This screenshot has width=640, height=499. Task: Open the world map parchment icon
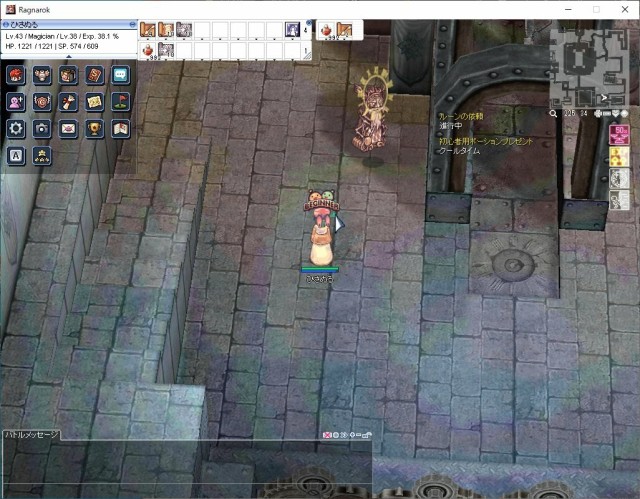(94, 102)
